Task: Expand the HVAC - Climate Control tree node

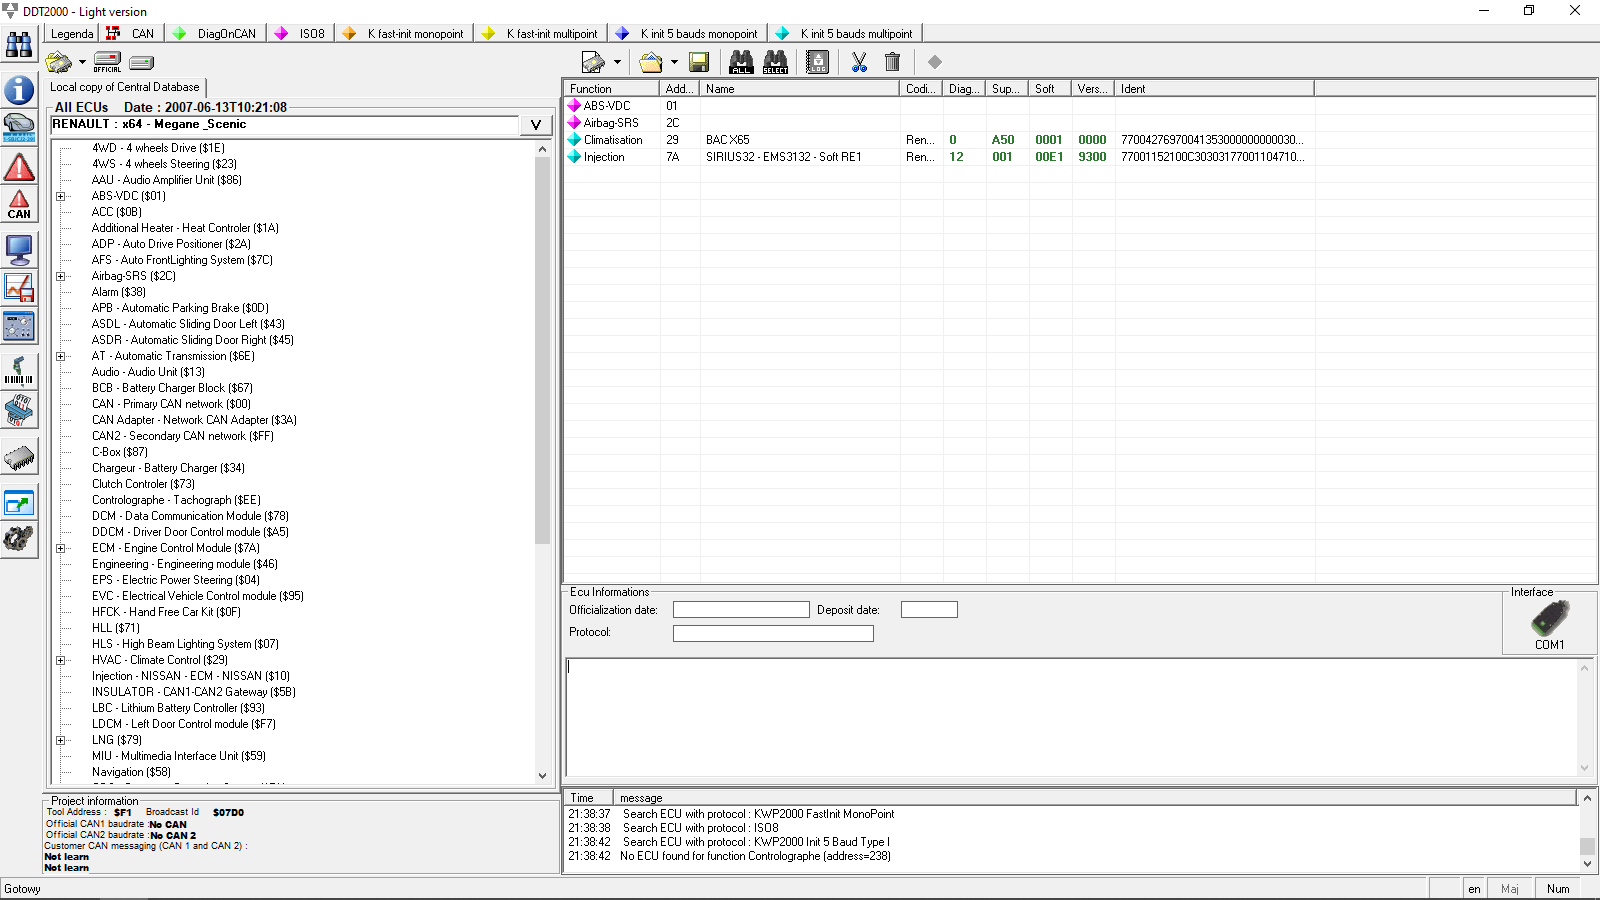Action: 61,660
